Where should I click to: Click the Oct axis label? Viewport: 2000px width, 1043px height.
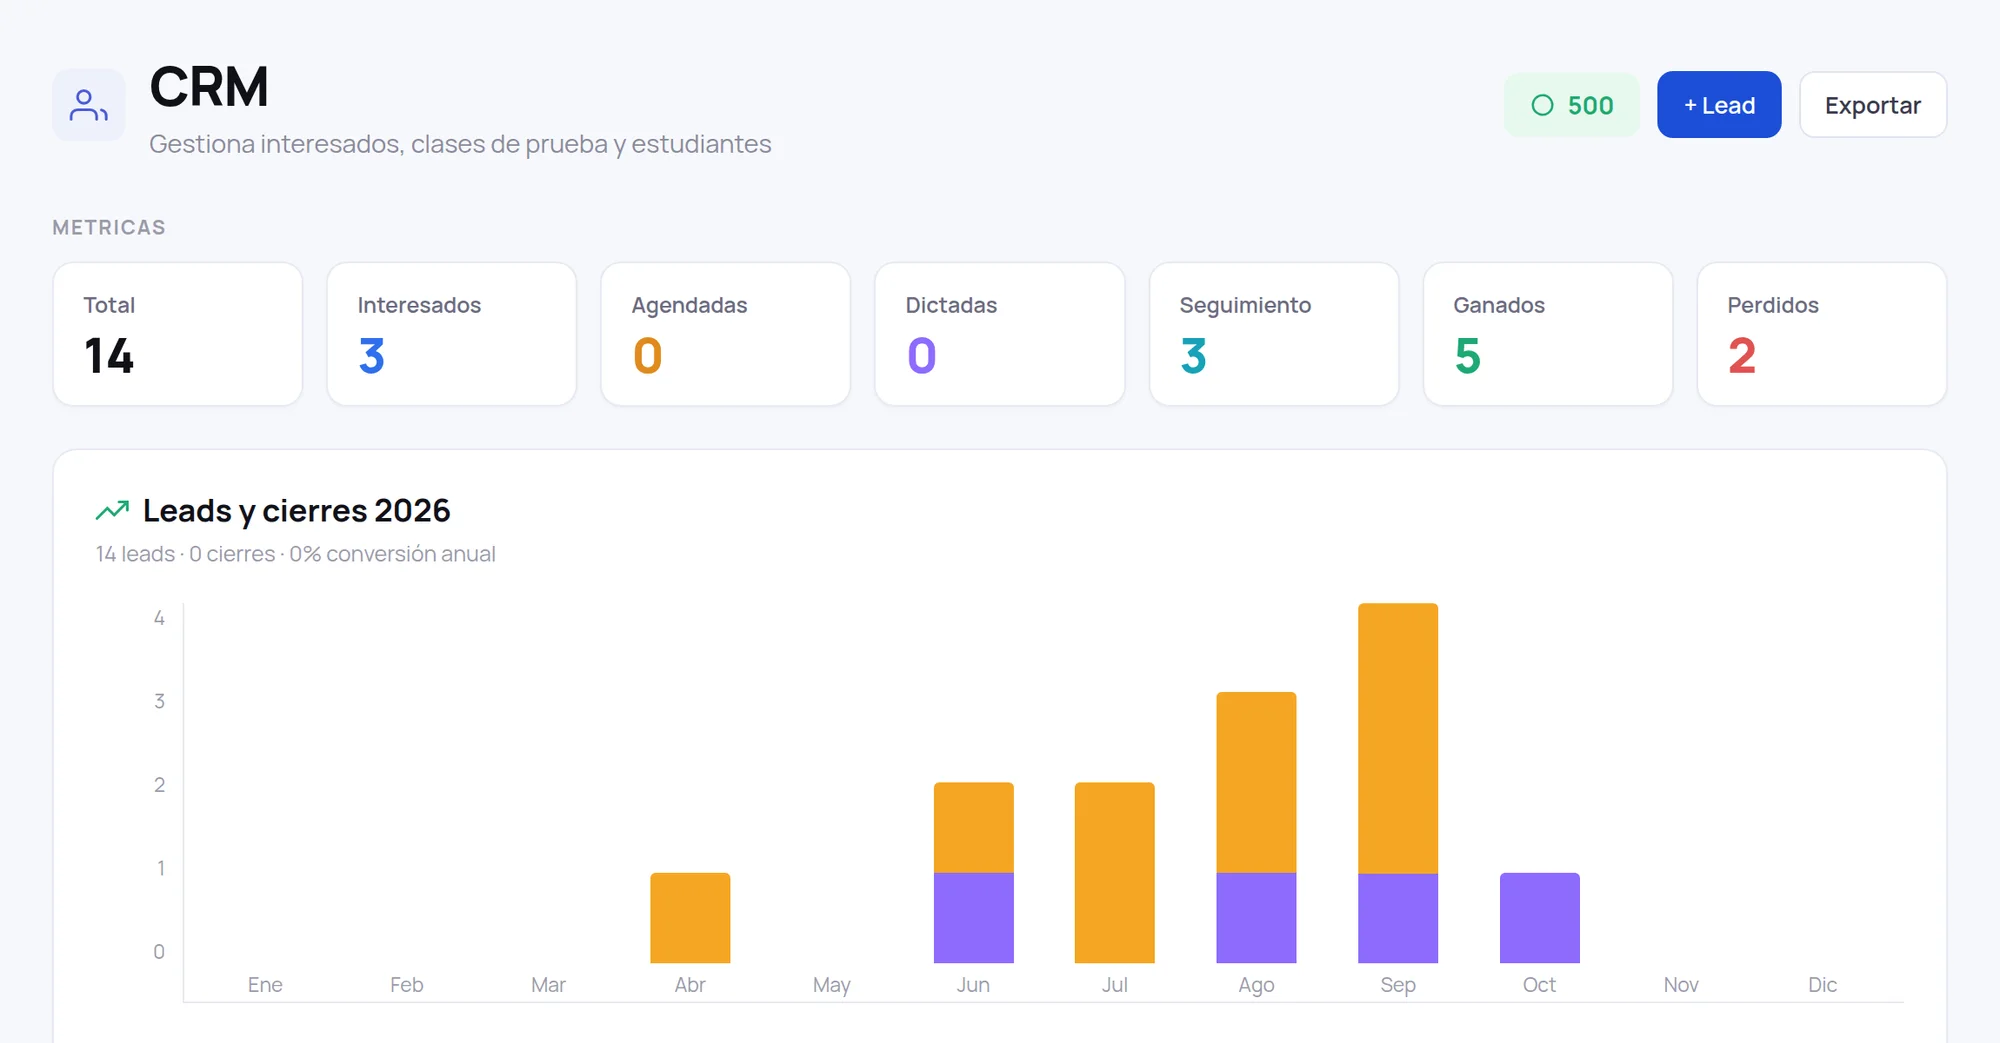pyautogui.click(x=1539, y=985)
